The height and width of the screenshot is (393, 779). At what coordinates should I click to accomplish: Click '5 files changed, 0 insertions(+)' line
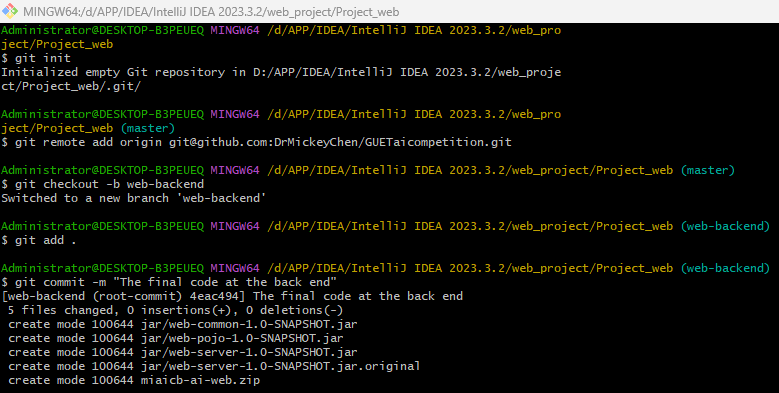point(175,310)
